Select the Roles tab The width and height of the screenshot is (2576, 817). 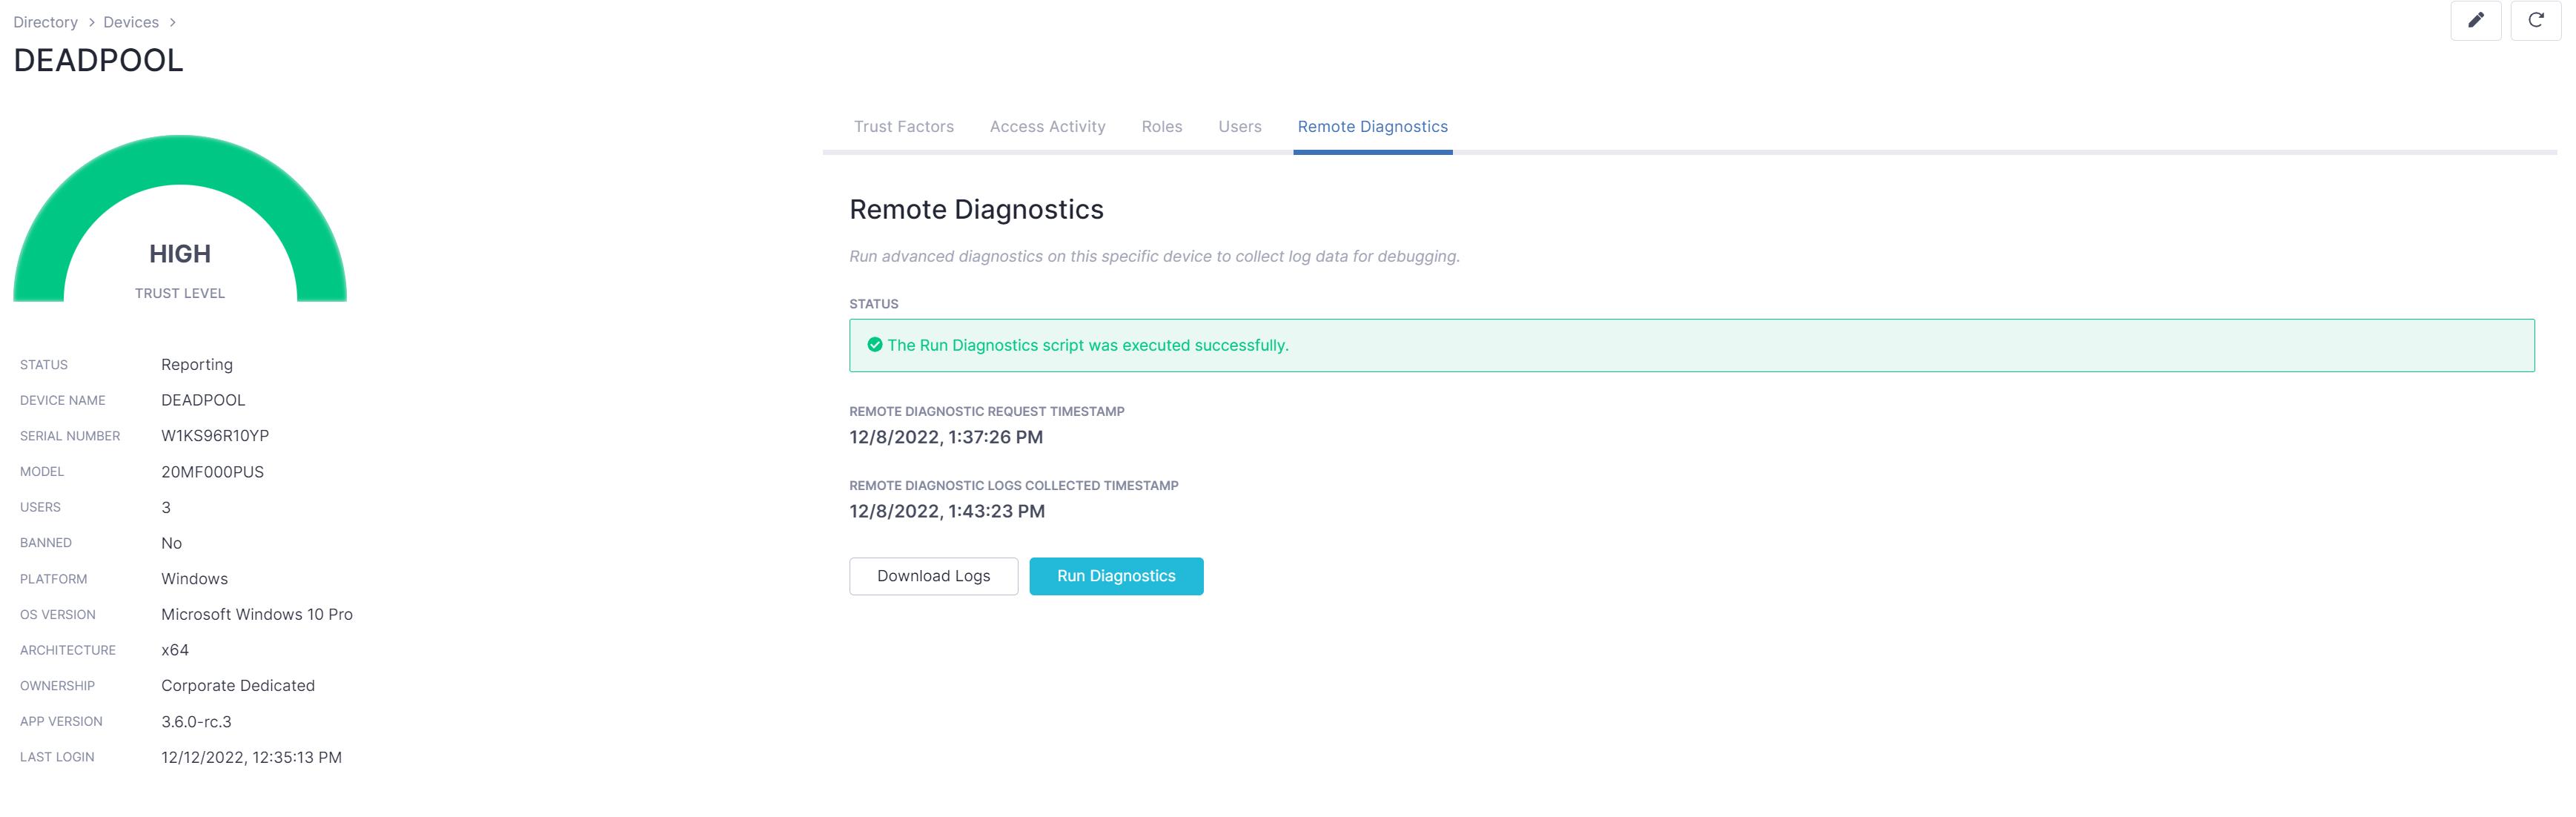(1161, 127)
